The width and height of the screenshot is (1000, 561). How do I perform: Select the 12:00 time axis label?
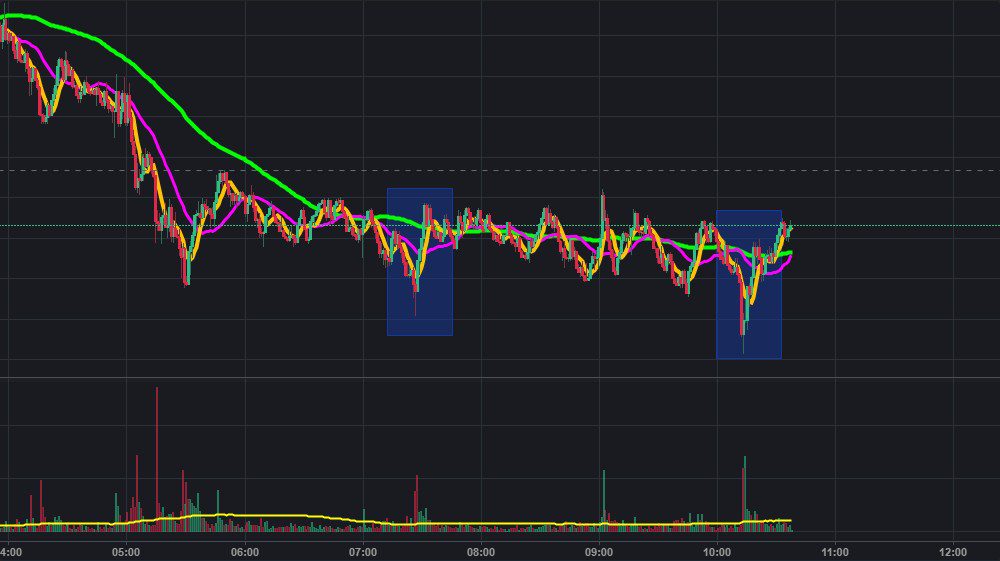[952, 551]
